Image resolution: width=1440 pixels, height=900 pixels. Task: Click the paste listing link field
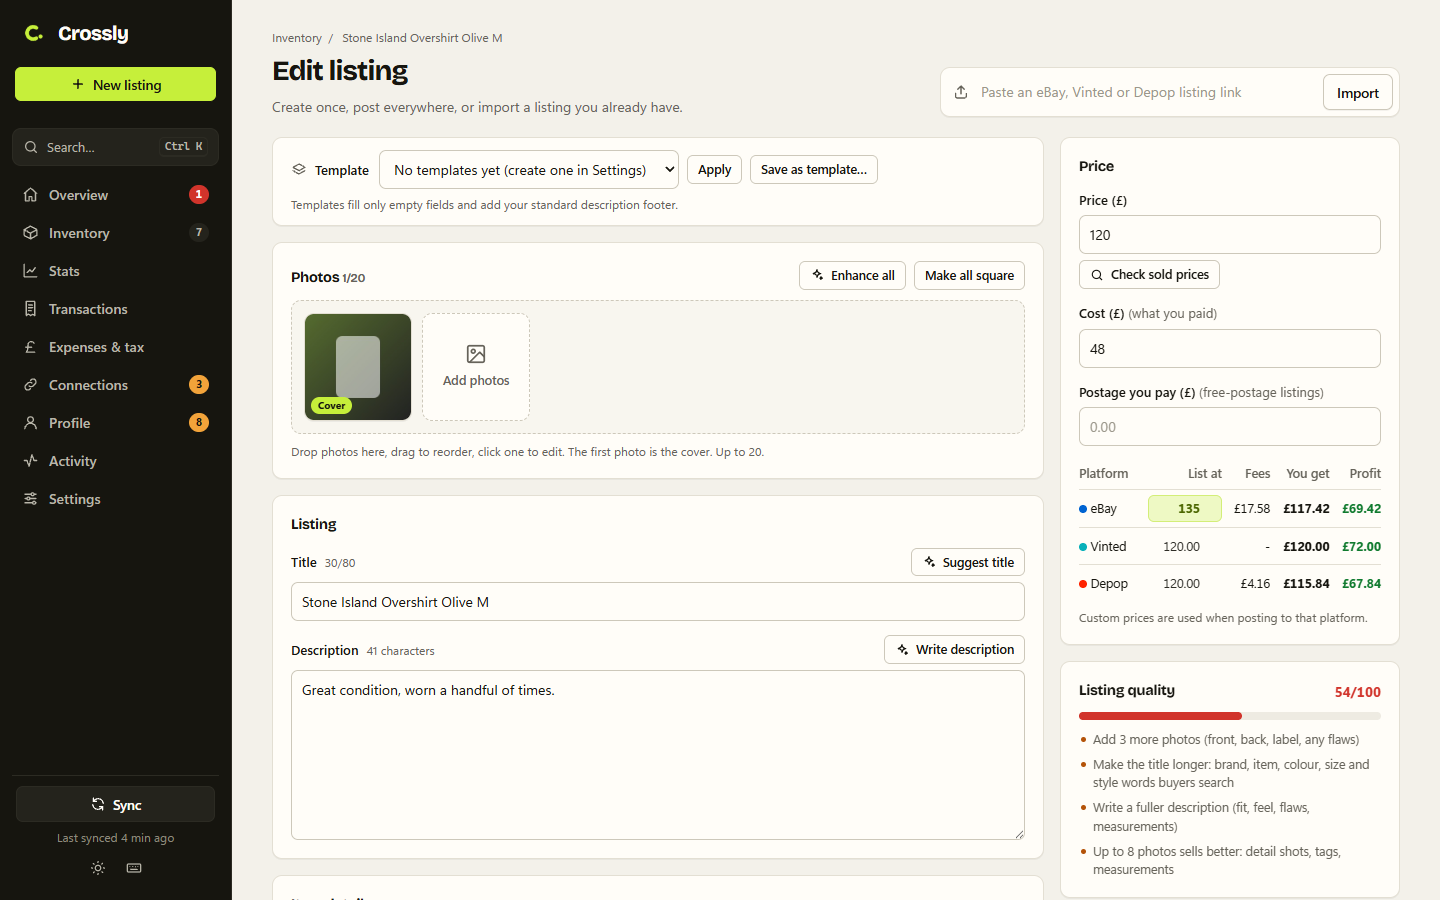tap(1145, 92)
